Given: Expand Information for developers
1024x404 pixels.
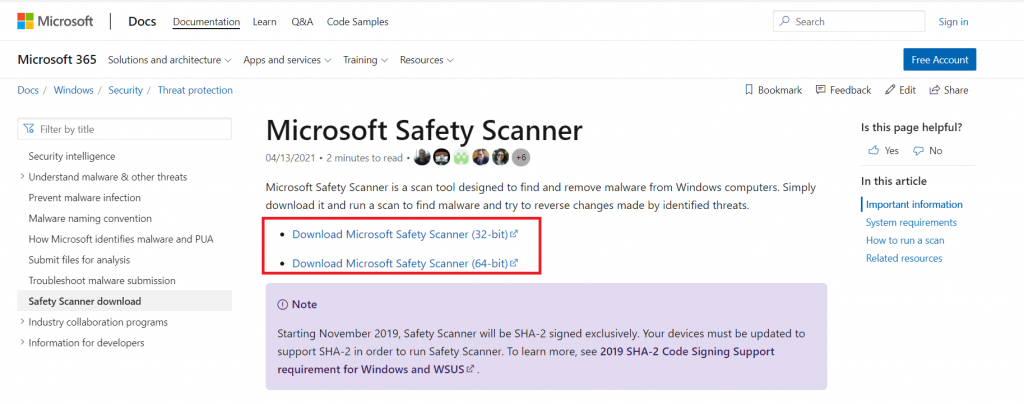Looking at the screenshot, I should point(22,342).
